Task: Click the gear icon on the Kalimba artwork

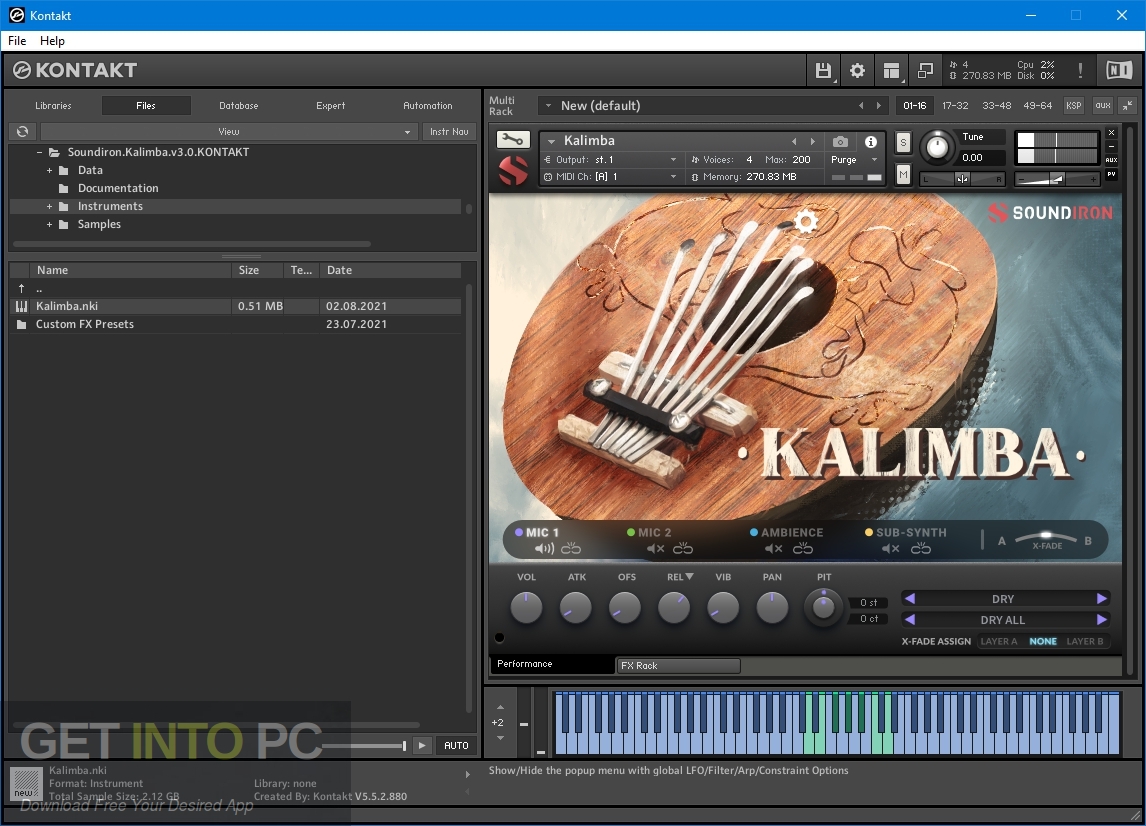Action: pyautogui.click(x=805, y=221)
